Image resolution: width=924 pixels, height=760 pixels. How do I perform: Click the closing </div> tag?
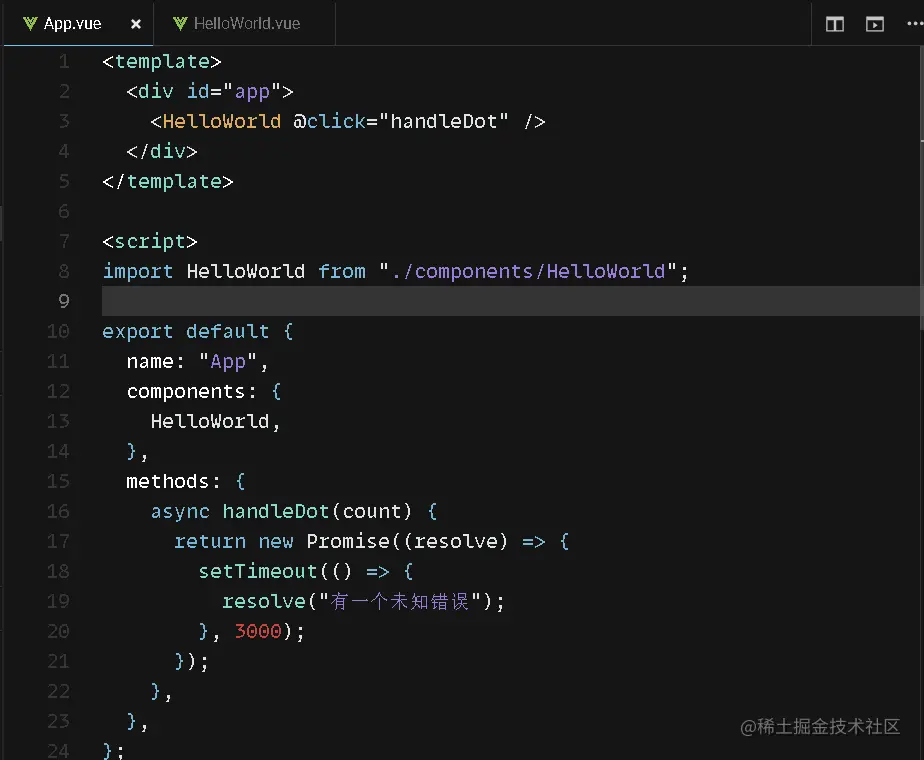(161, 151)
